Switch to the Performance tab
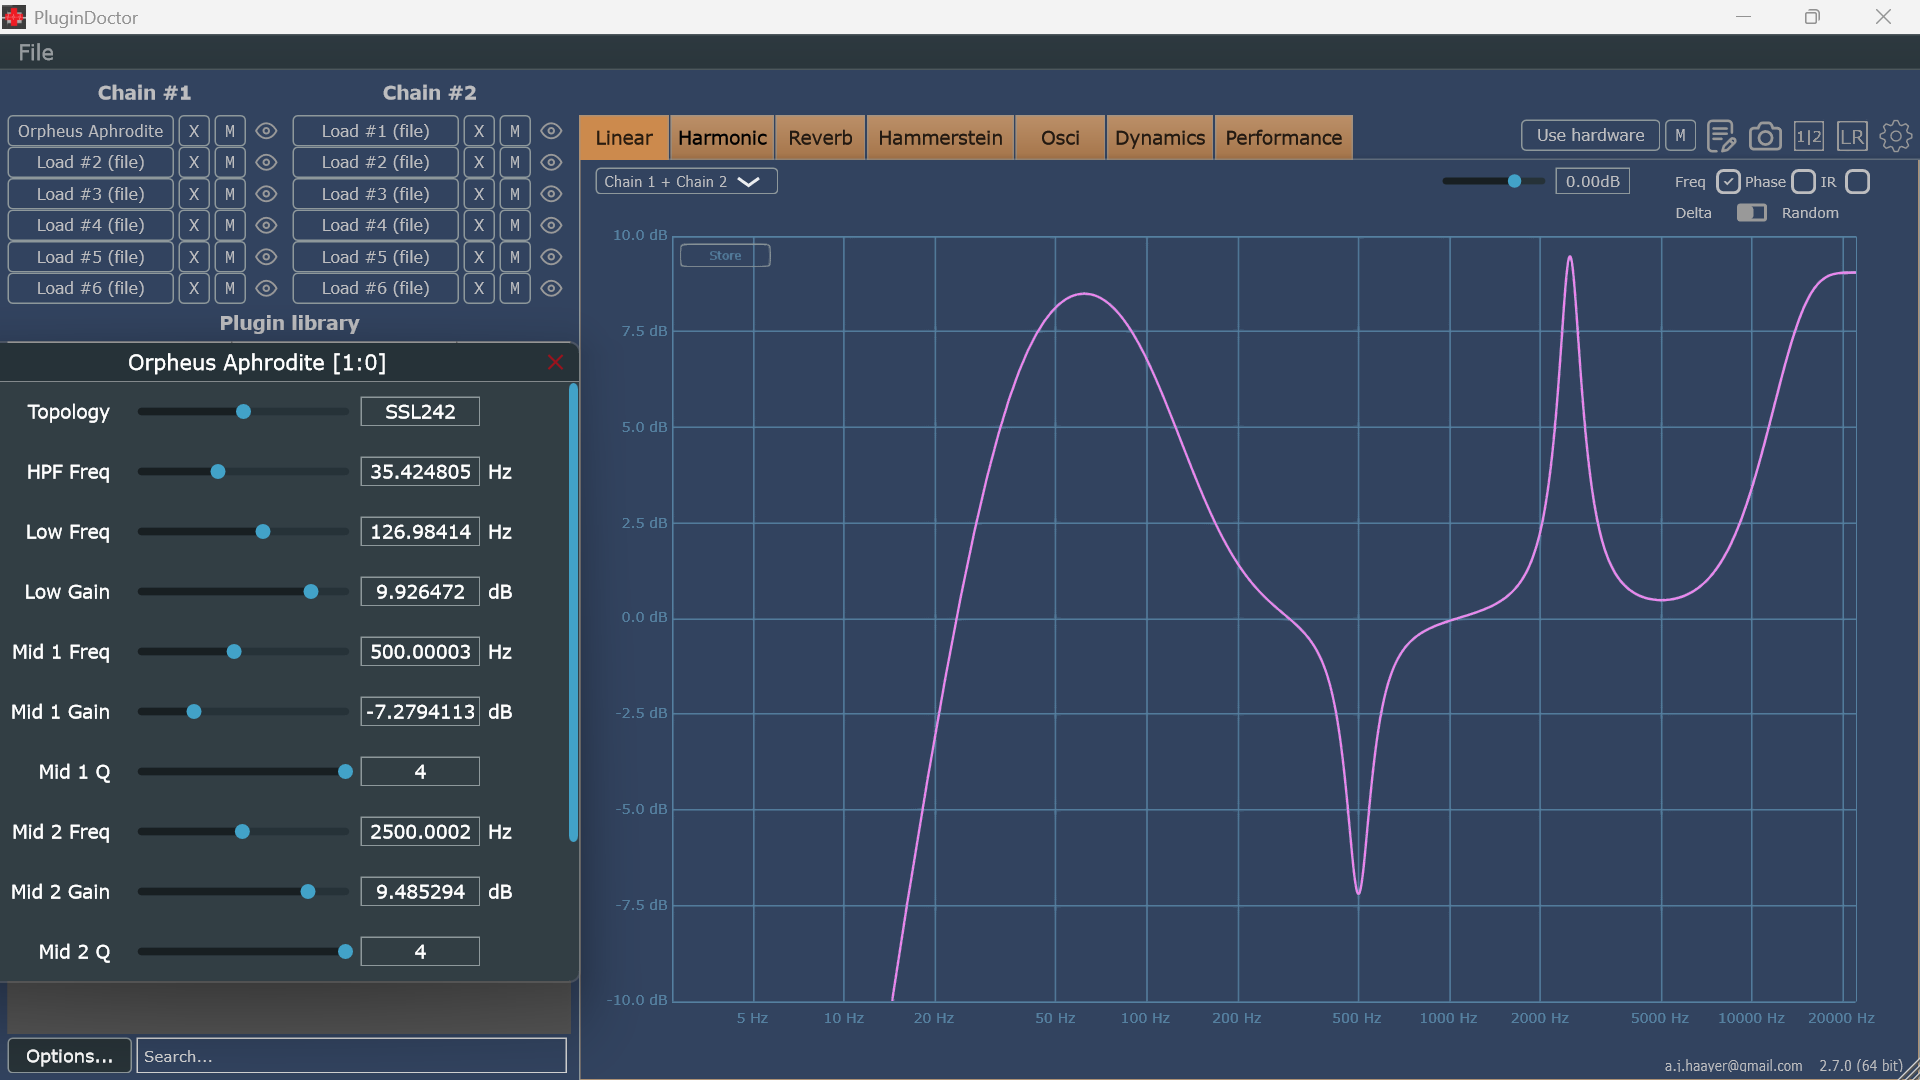The image size is (1920, 1080). pos(1284,138)
